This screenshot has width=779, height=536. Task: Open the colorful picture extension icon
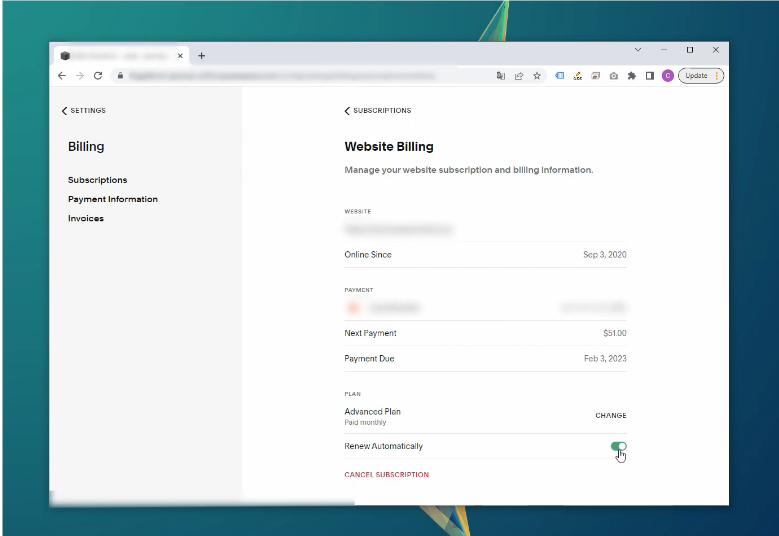click(595, 76)
